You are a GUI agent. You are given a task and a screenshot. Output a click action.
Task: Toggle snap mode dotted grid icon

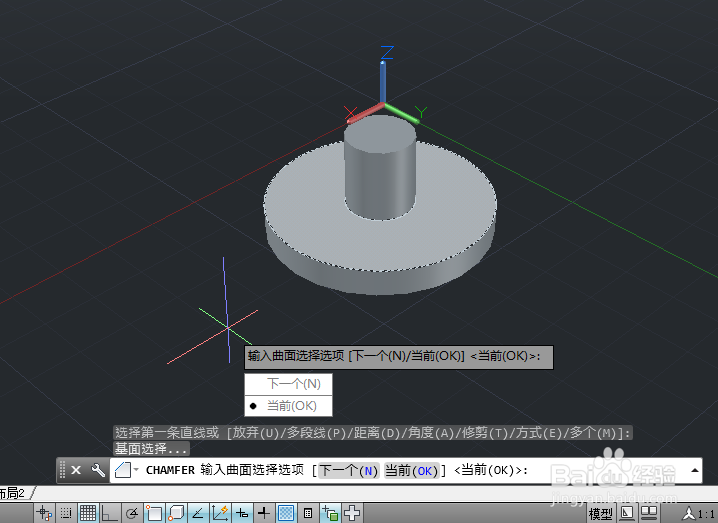coord(66,513)
